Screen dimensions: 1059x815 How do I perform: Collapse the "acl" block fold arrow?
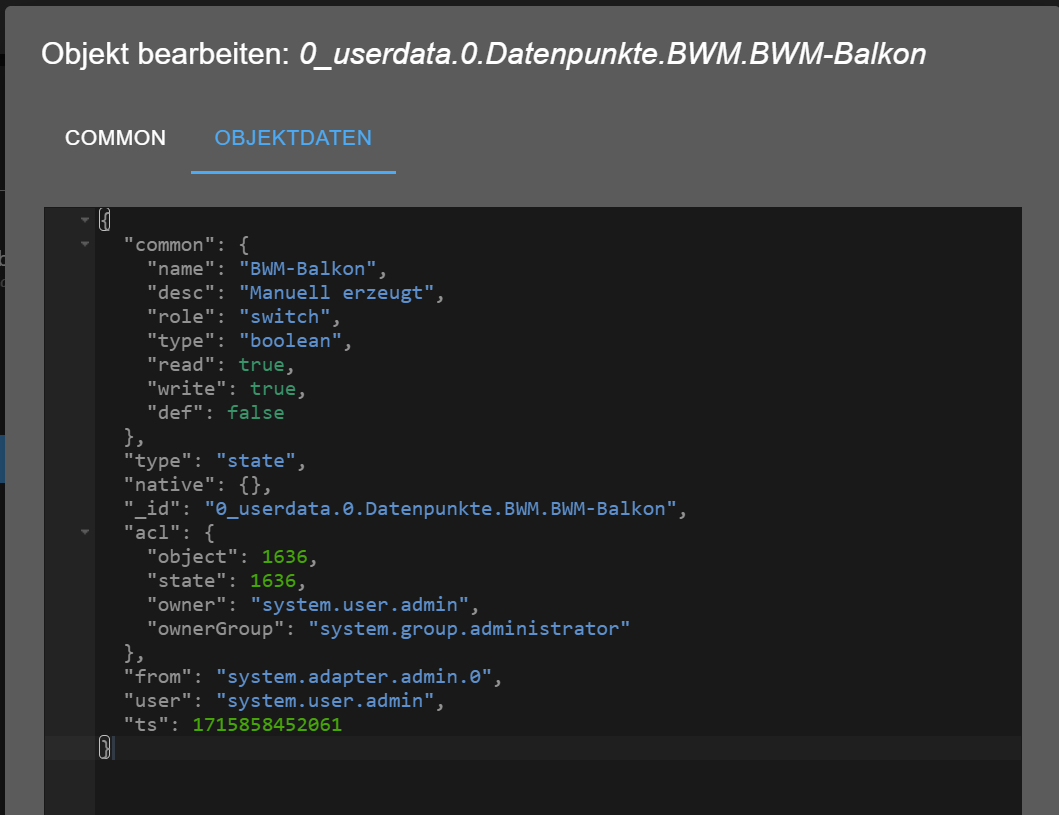pos(85,532)
